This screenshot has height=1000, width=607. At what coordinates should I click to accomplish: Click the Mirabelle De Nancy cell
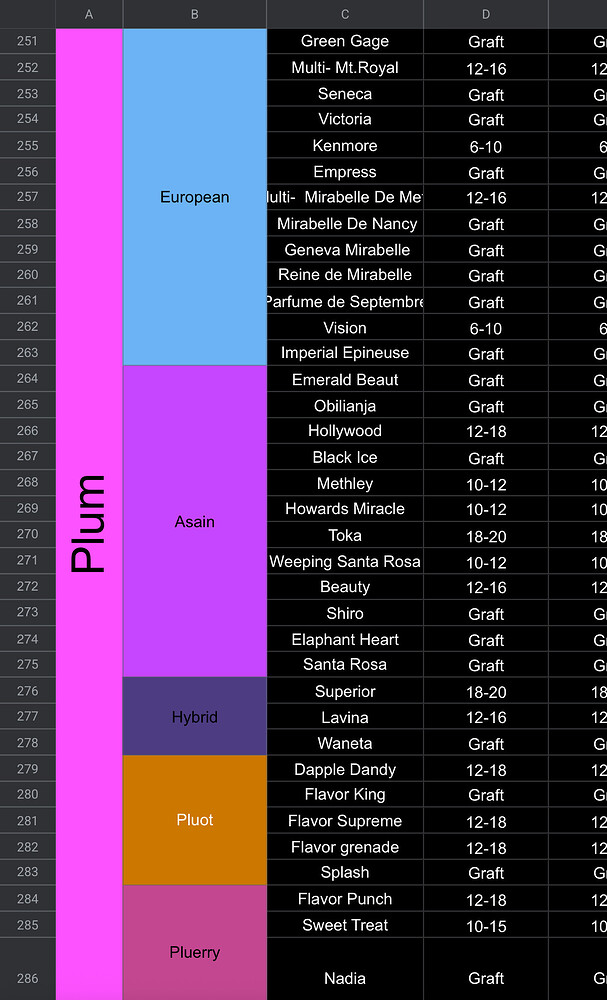[346, 224]
